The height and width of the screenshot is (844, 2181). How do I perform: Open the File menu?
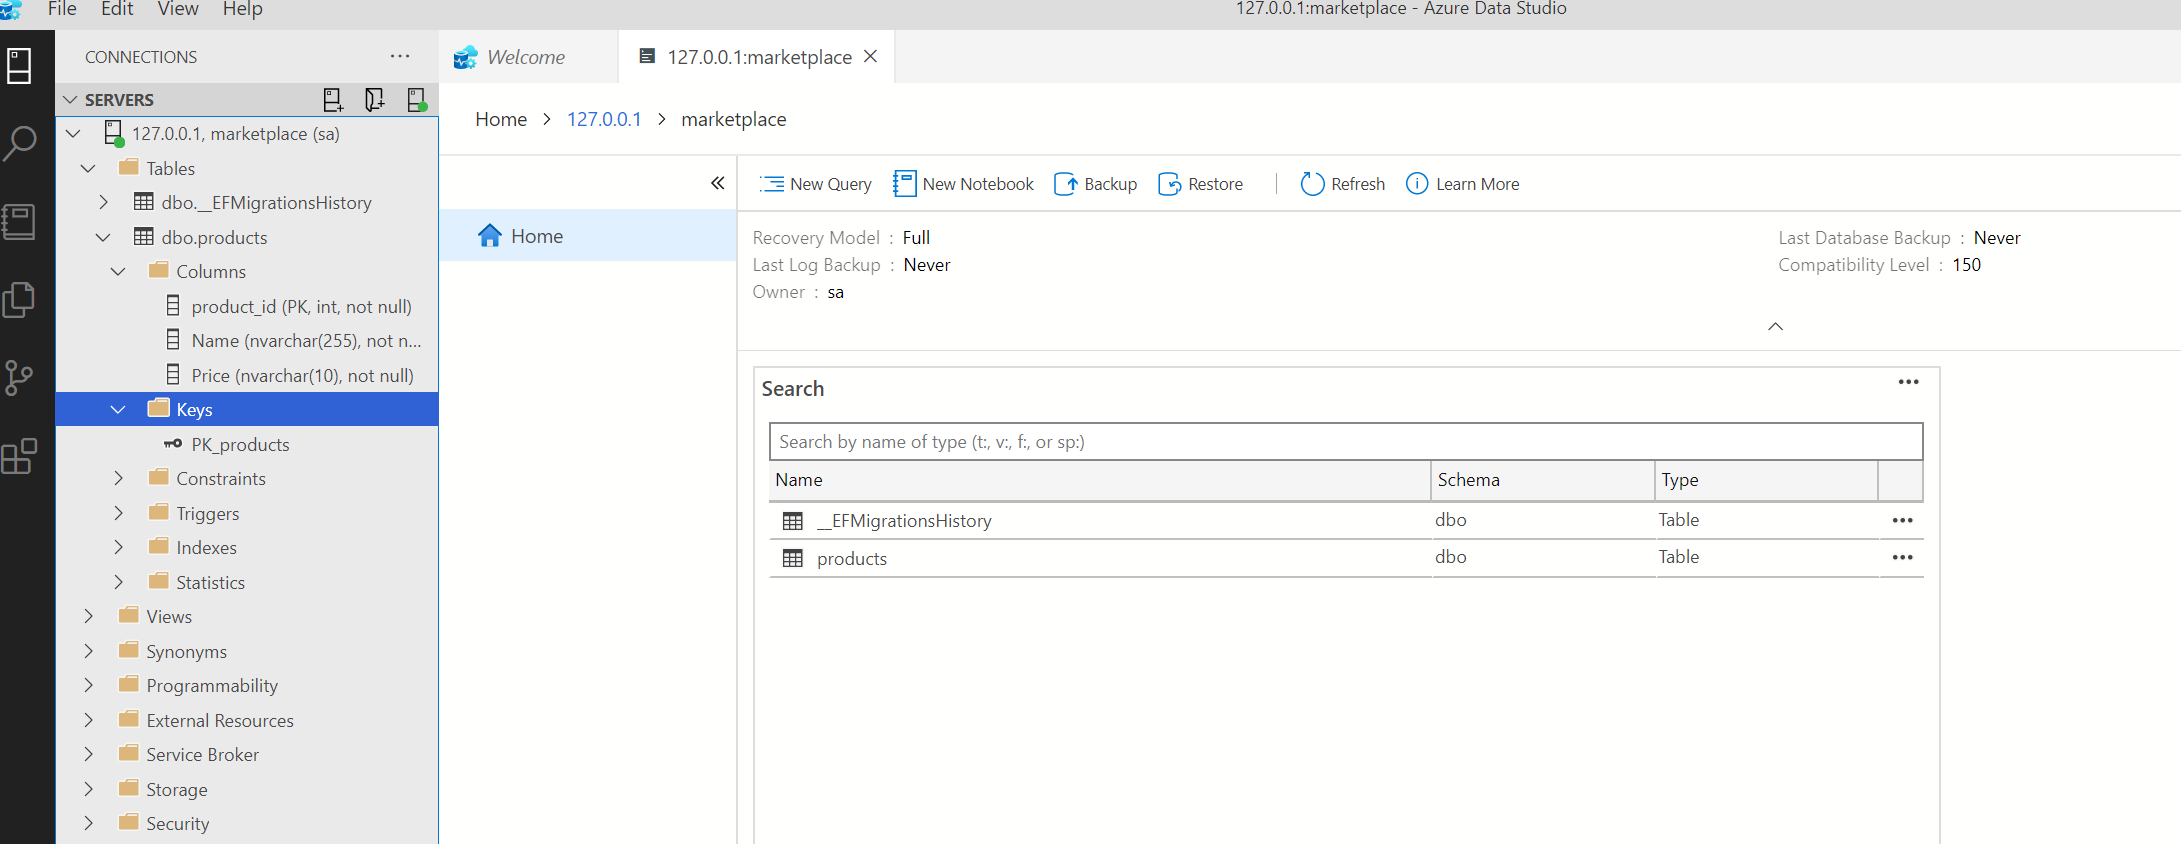tap(62, 9)
